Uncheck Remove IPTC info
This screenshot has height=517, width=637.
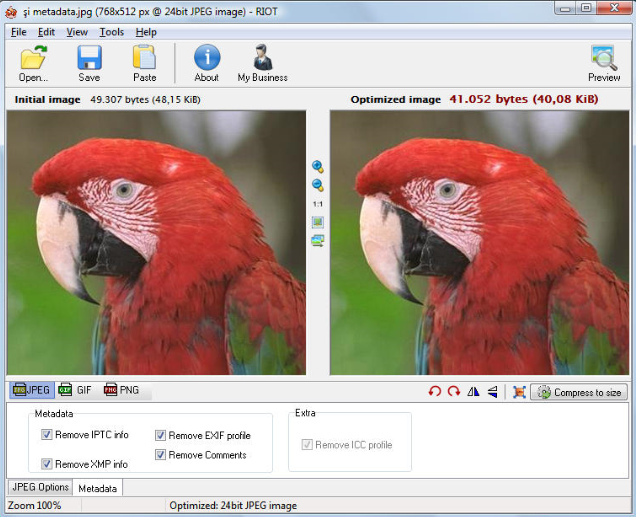47,435
